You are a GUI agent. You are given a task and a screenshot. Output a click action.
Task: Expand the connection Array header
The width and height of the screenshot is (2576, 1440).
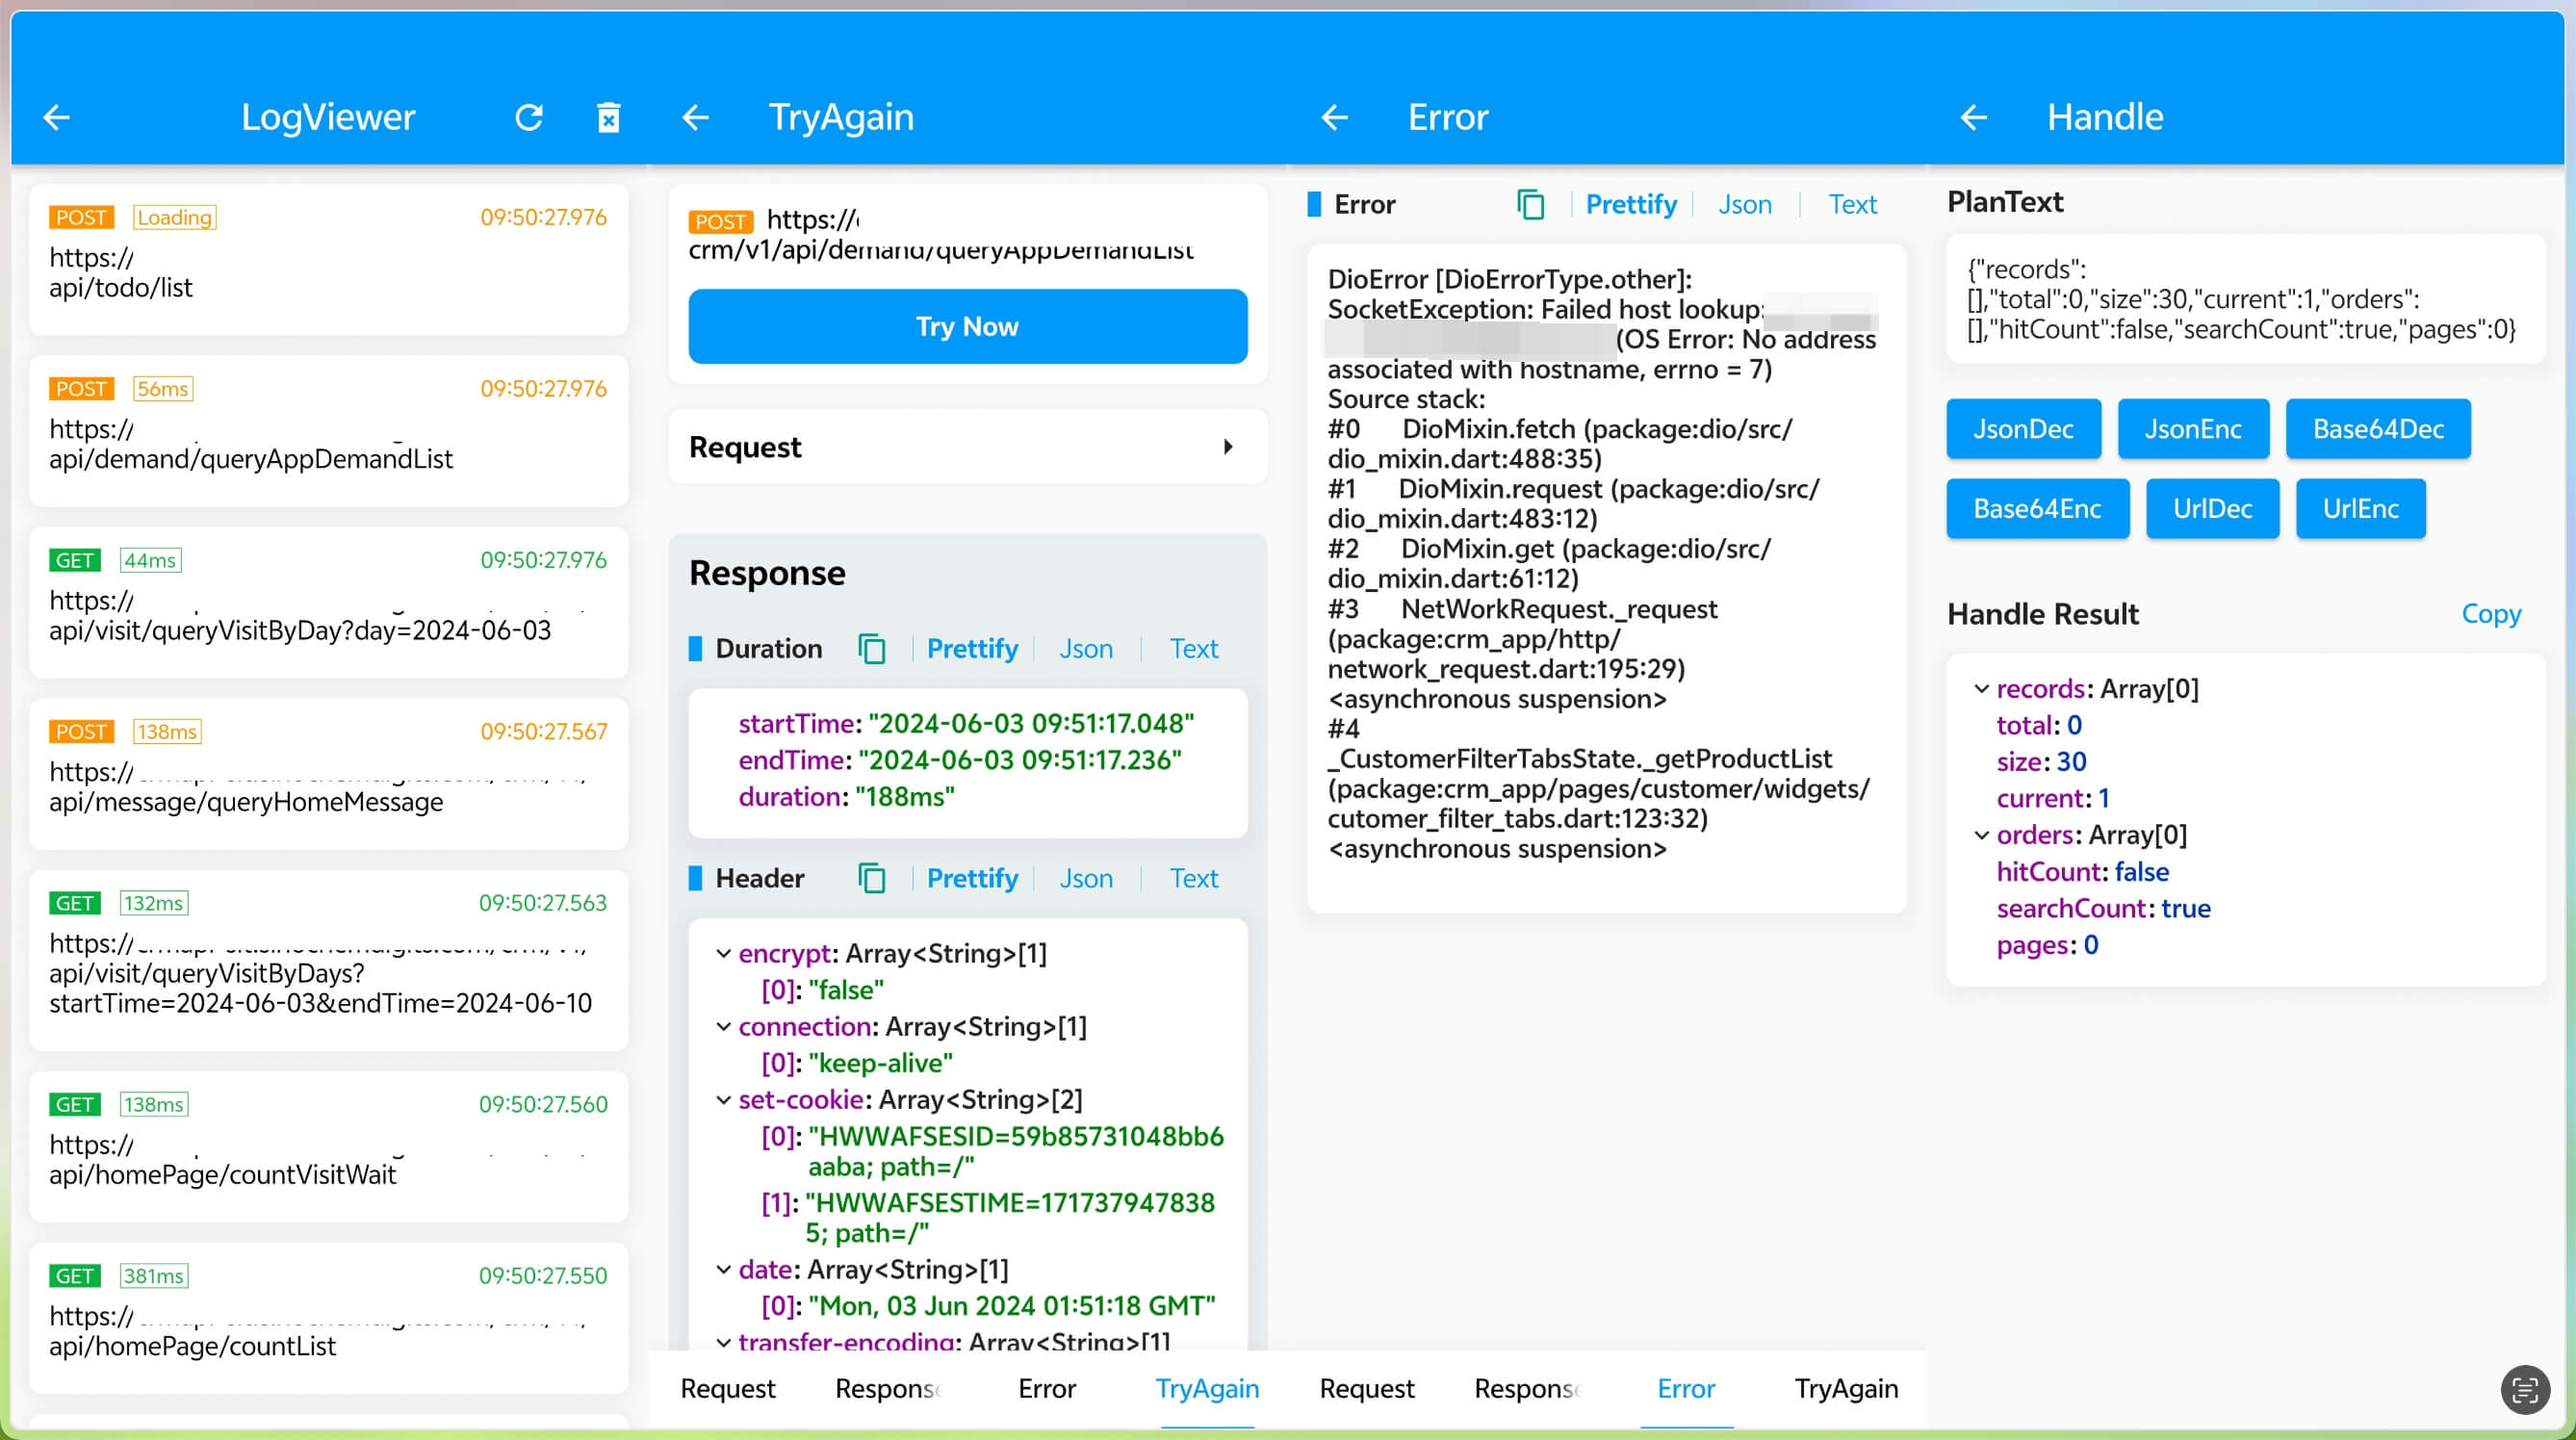[x=726, y=1026]
